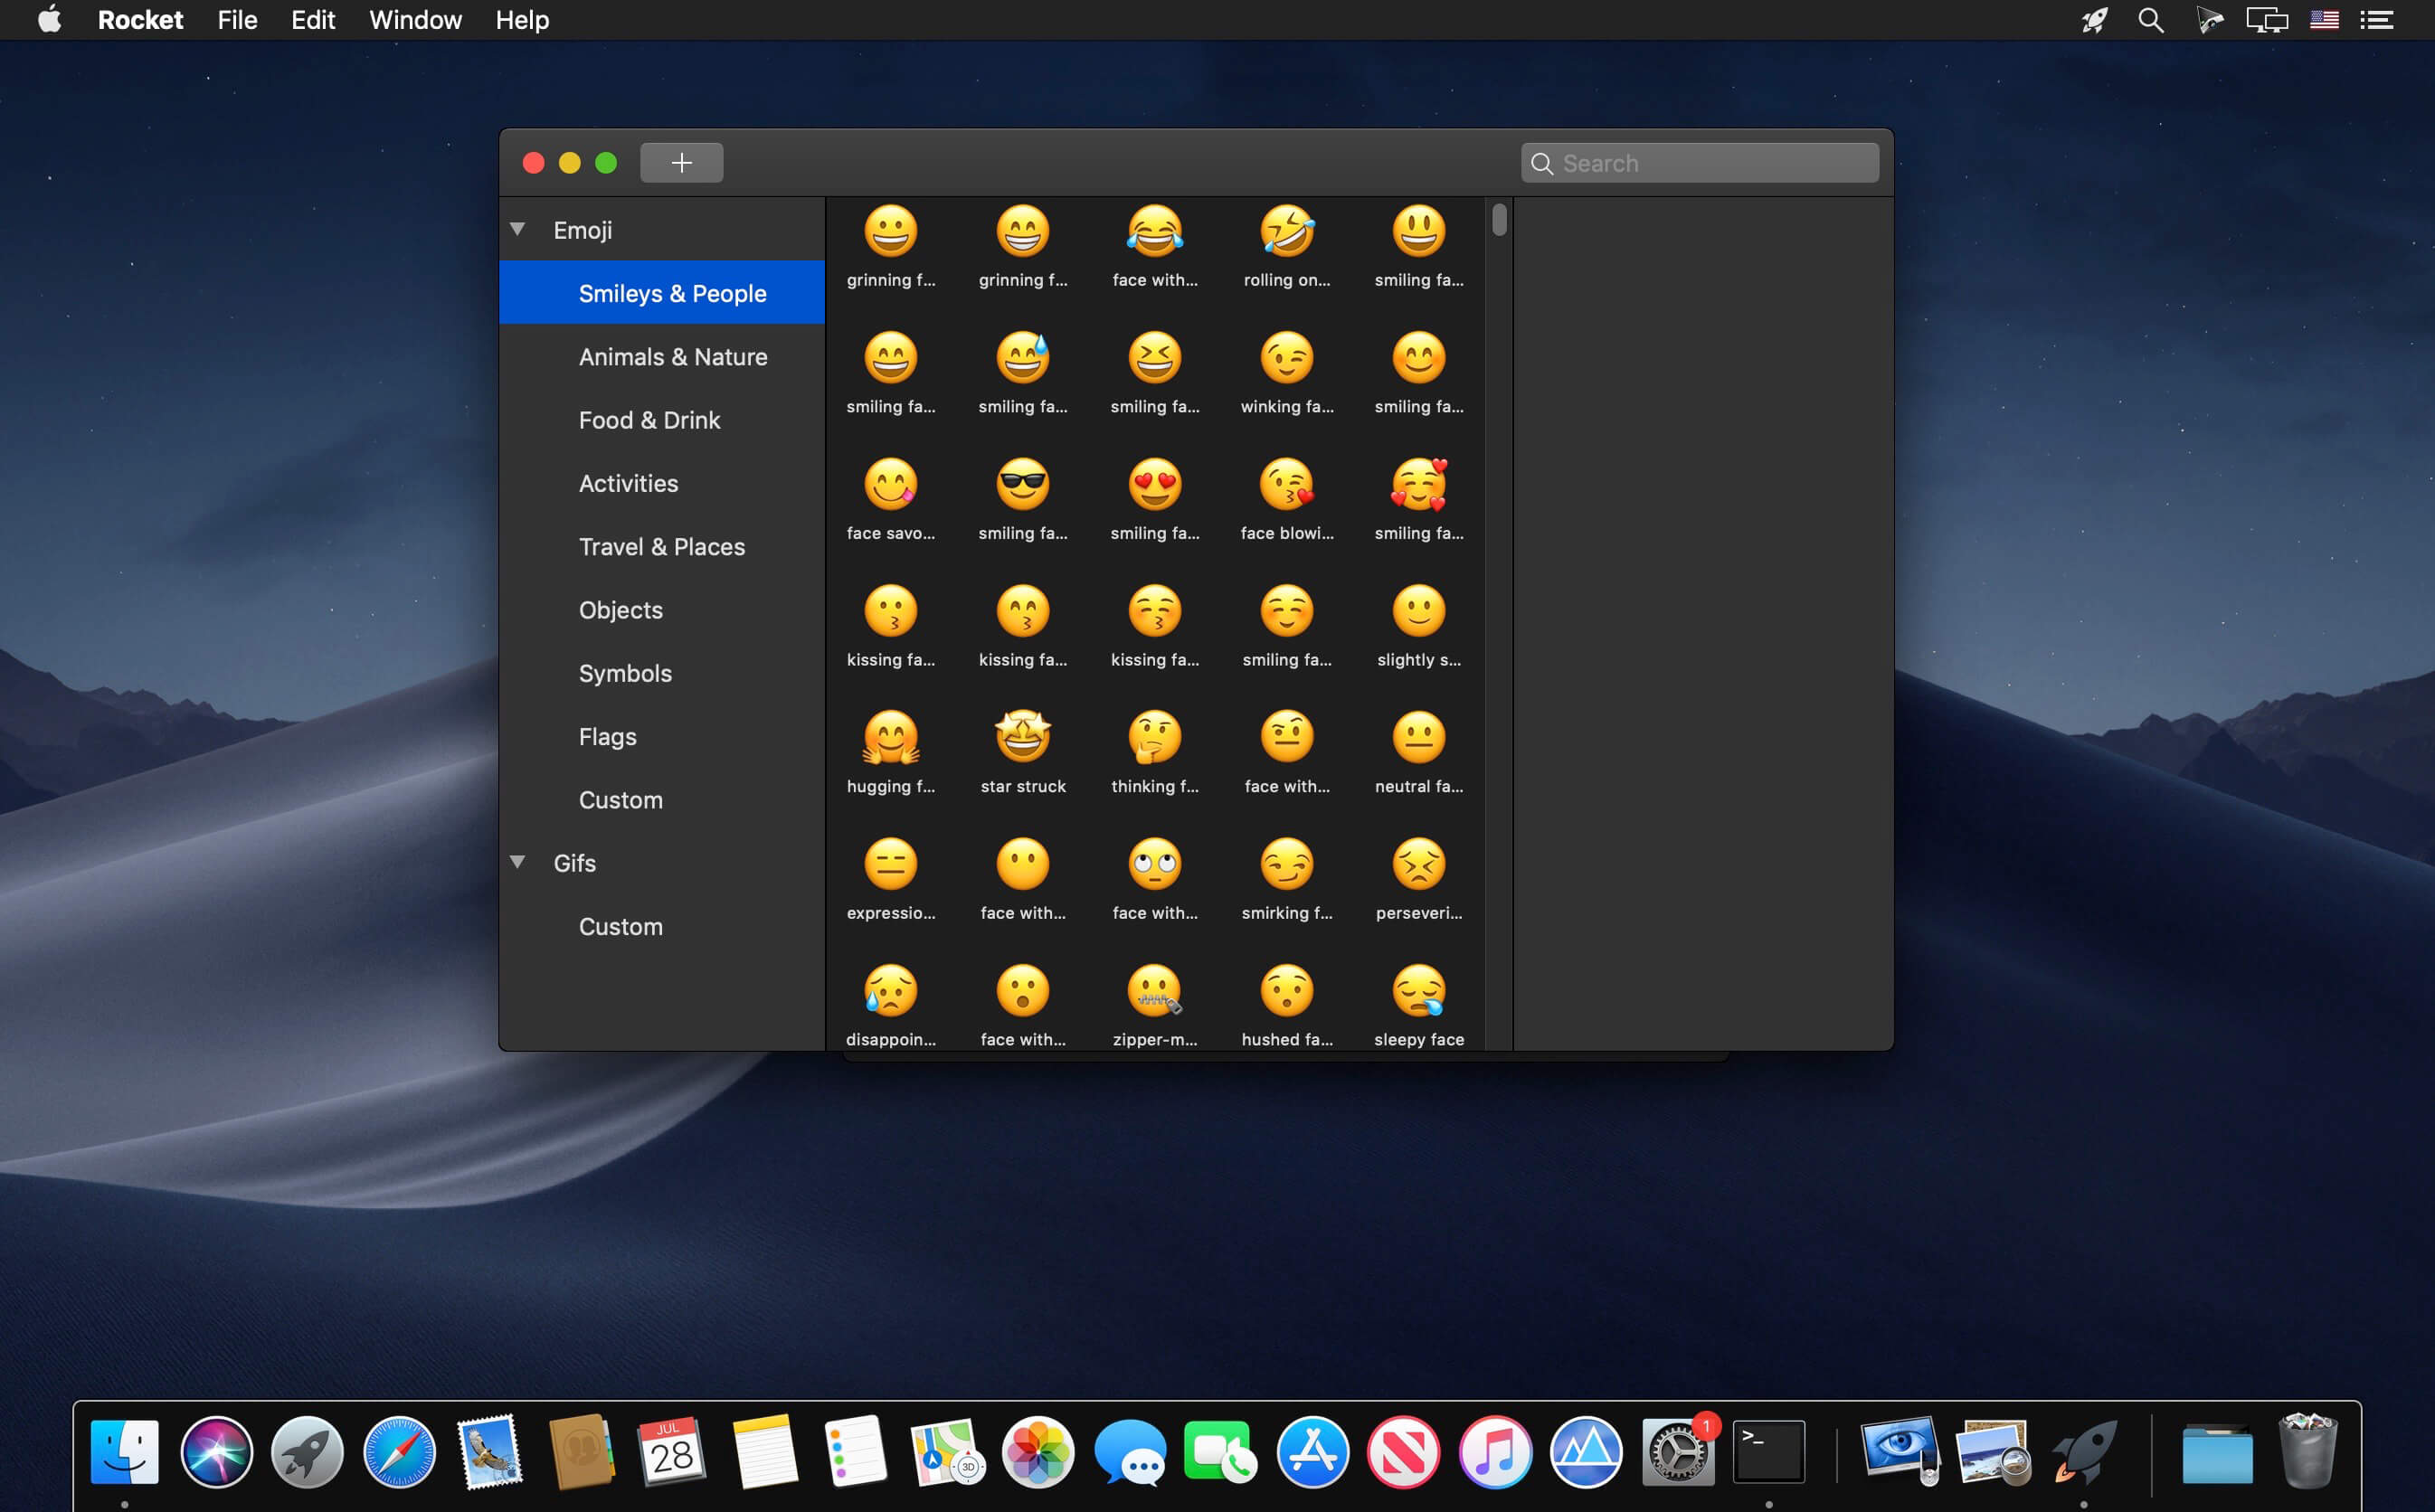Click the new tab plus button

(683, 162)
